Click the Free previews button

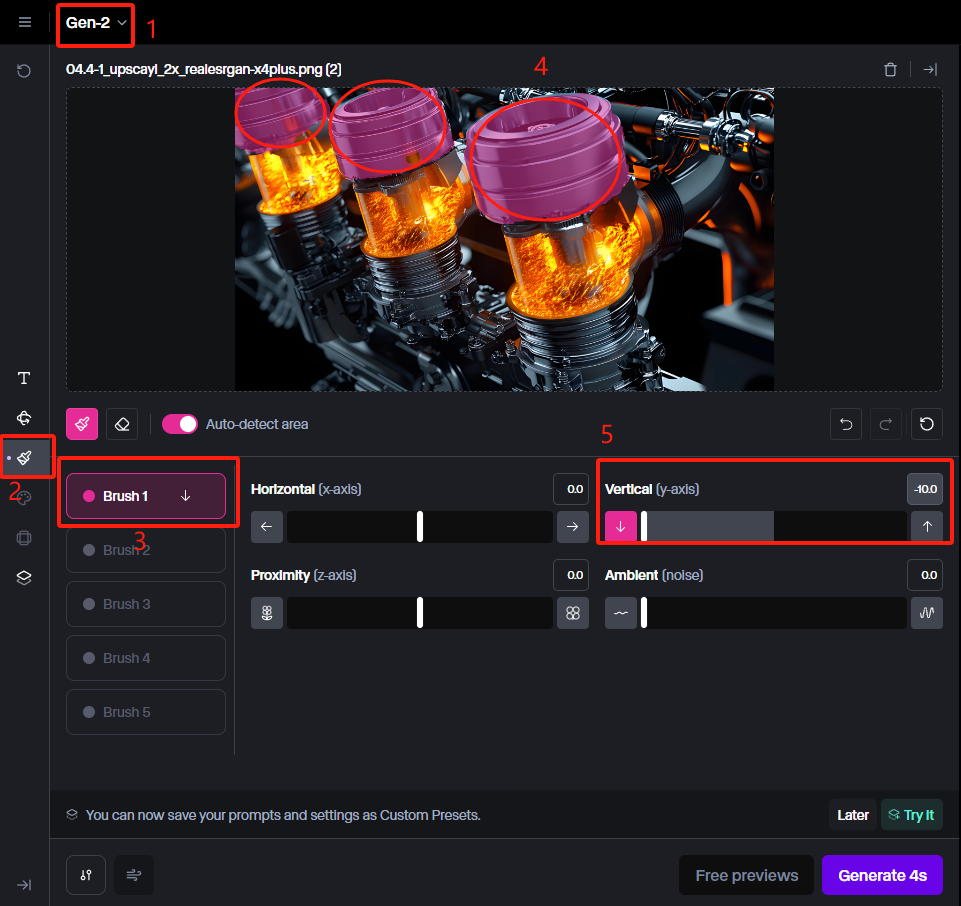(x=746, y=875)
